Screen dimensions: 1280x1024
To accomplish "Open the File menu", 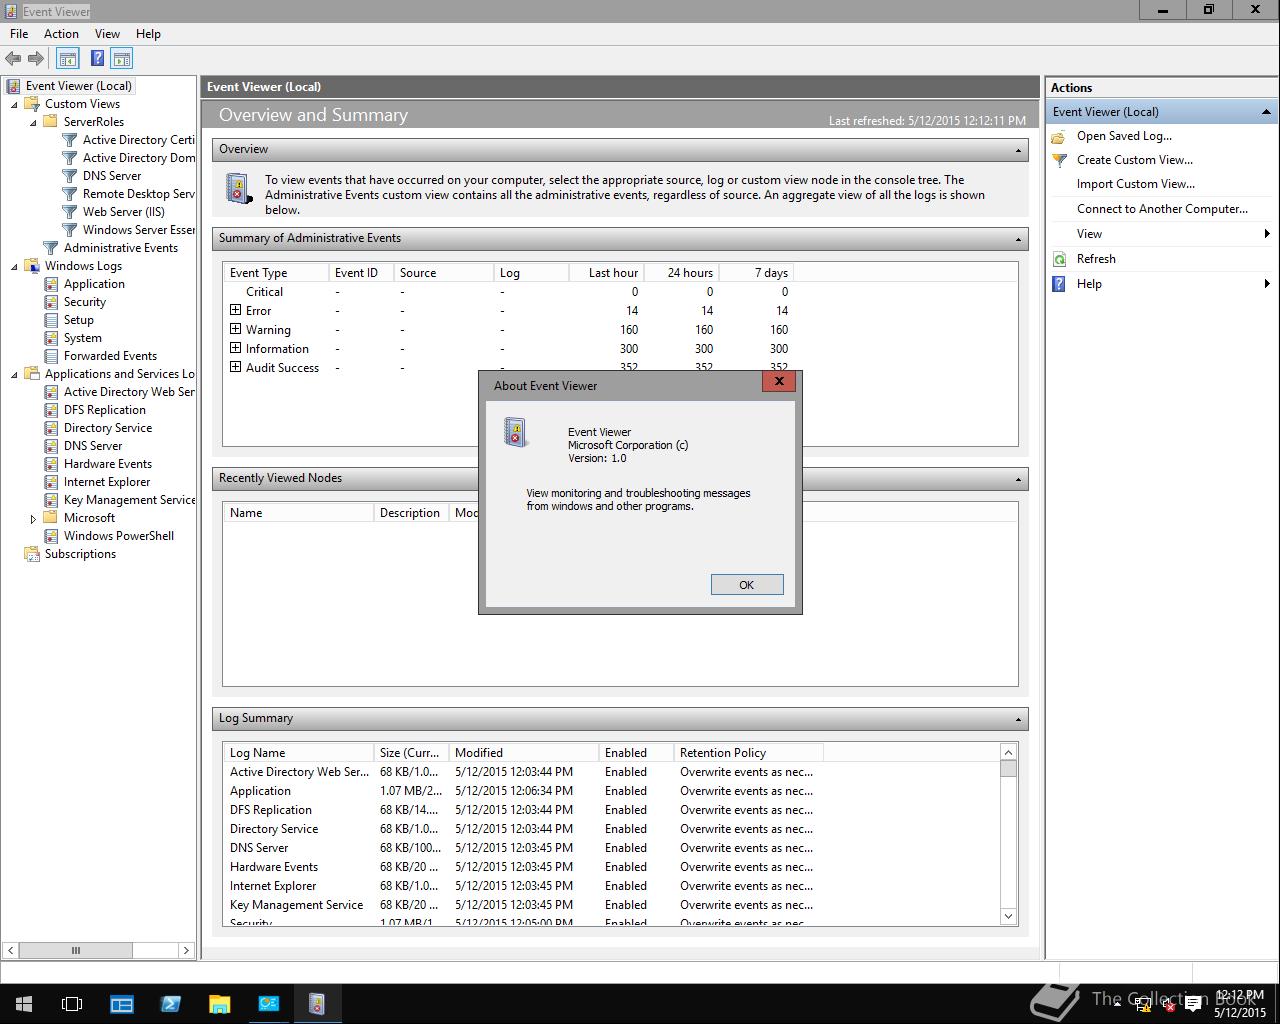I will coord(19,34).
